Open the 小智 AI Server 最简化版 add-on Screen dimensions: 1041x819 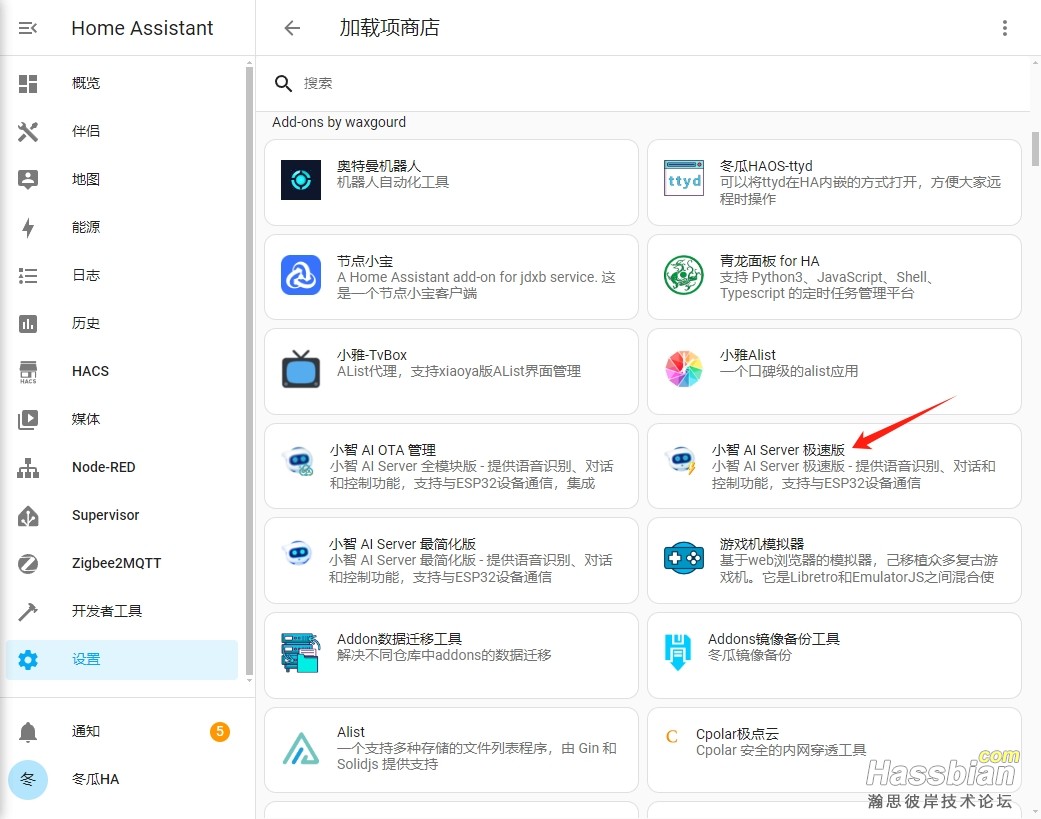coord(451,561)
